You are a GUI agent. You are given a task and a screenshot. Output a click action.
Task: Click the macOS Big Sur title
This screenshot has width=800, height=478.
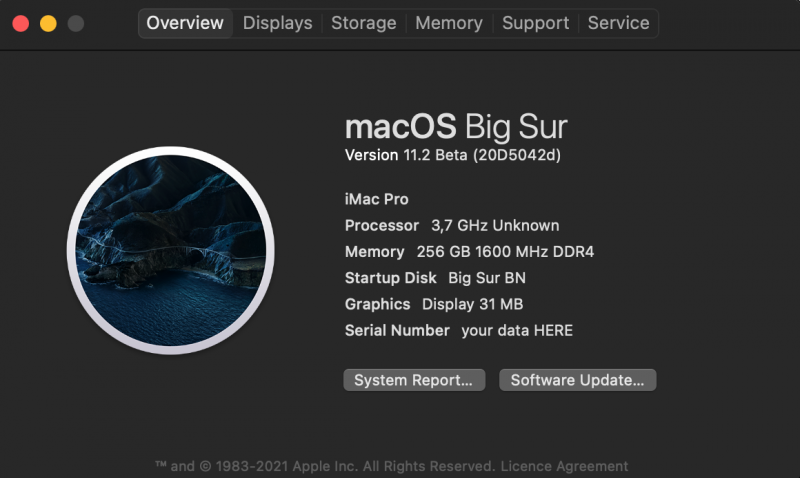point(455,127)
